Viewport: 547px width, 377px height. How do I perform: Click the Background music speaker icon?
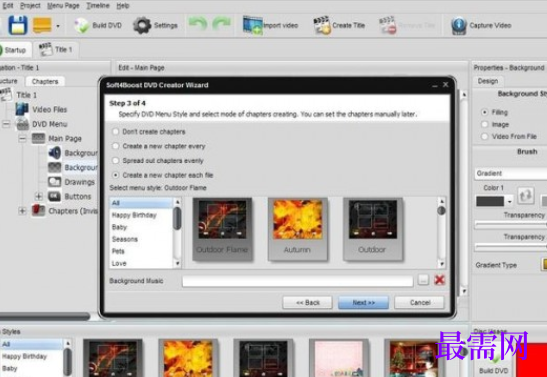(55, 153)
